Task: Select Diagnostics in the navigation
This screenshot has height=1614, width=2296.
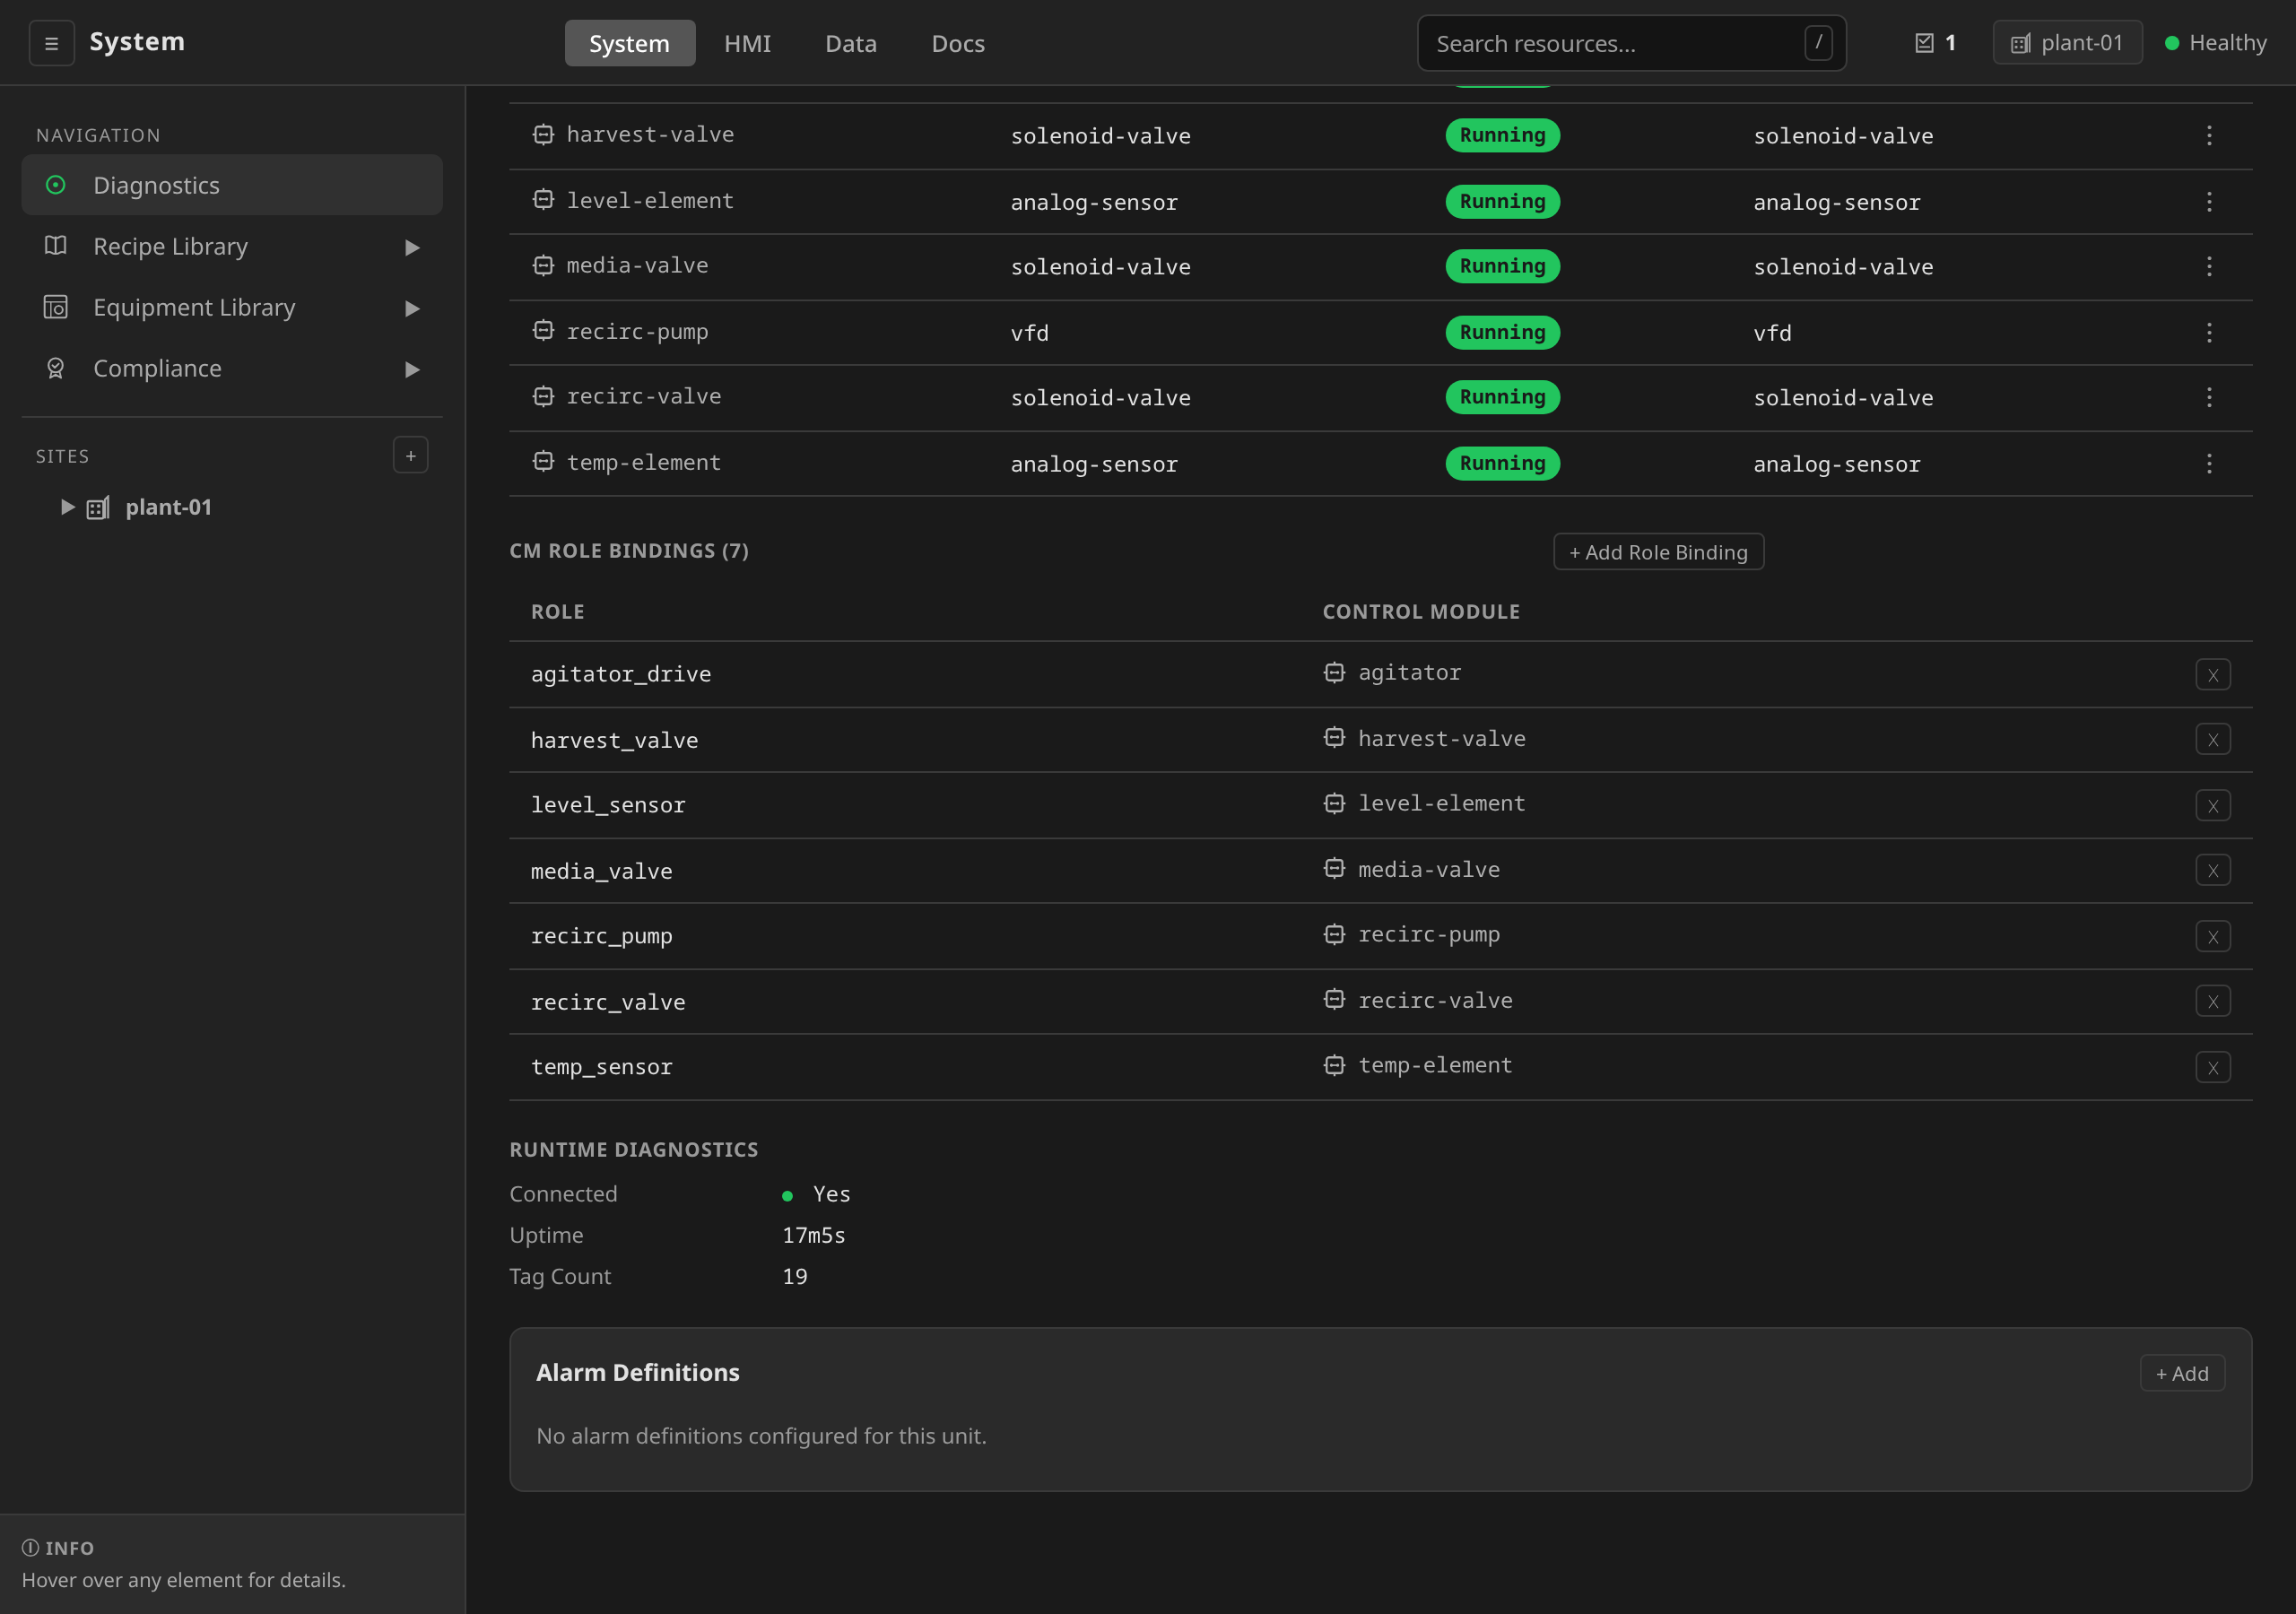Action: click(232, 185)
